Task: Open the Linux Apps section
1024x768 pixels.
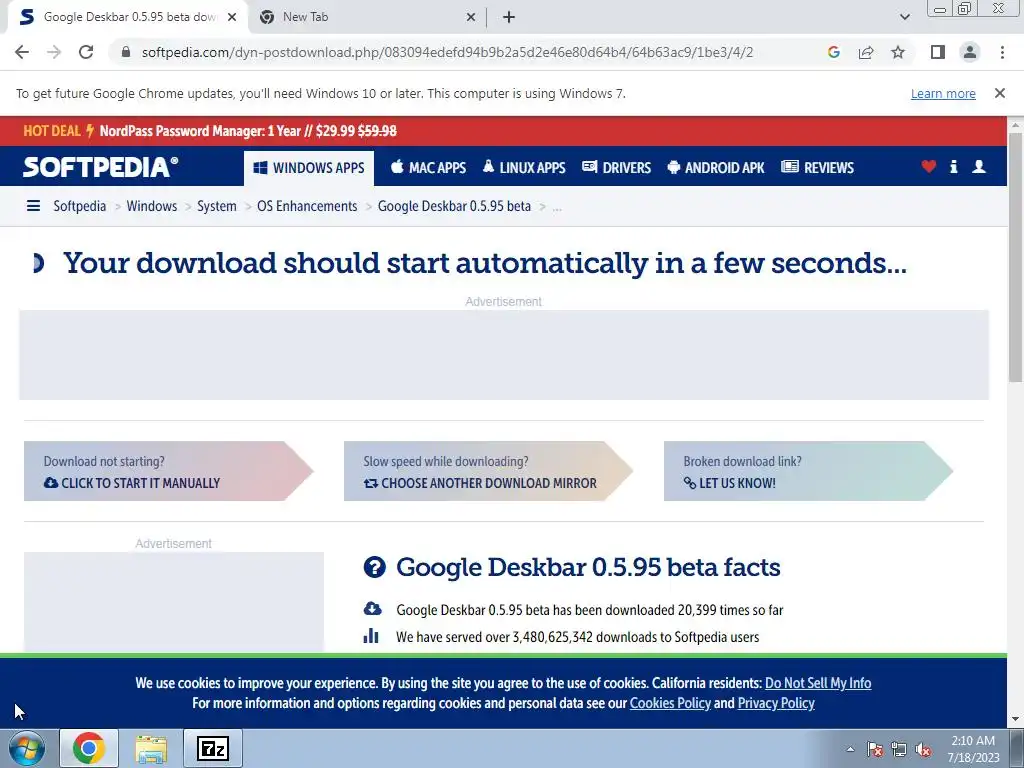Action: point(524,168)
